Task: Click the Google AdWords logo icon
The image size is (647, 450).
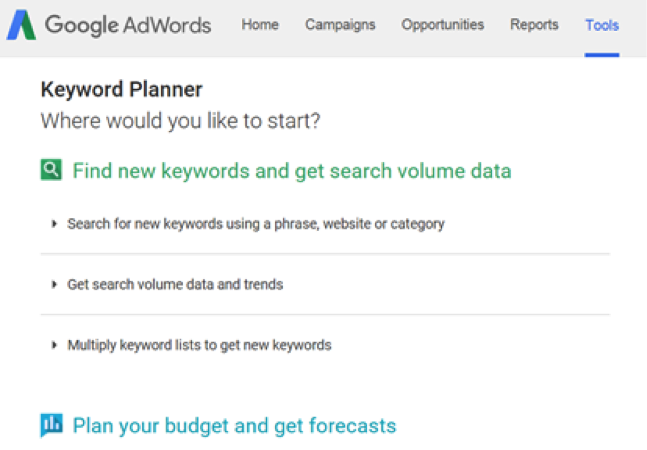Action: [x=21, y=25]
